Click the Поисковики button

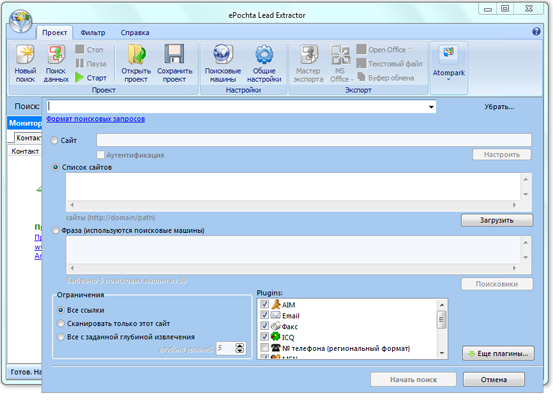click(497, 284)
